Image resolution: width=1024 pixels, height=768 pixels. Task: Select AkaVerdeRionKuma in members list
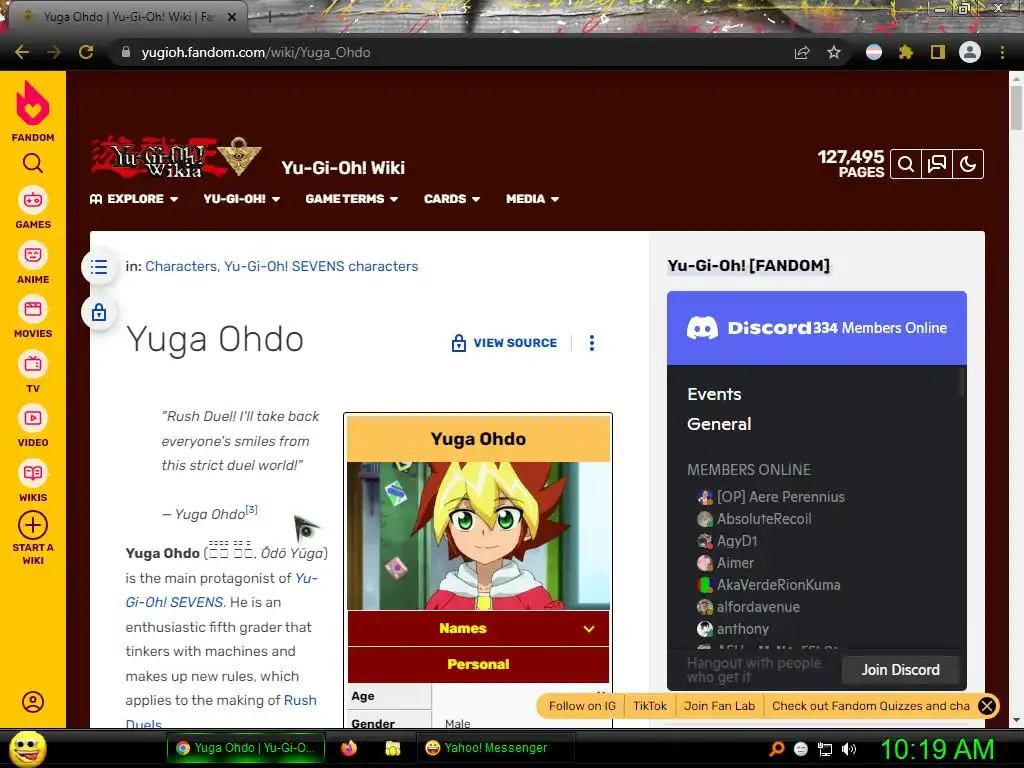(769, 585)
